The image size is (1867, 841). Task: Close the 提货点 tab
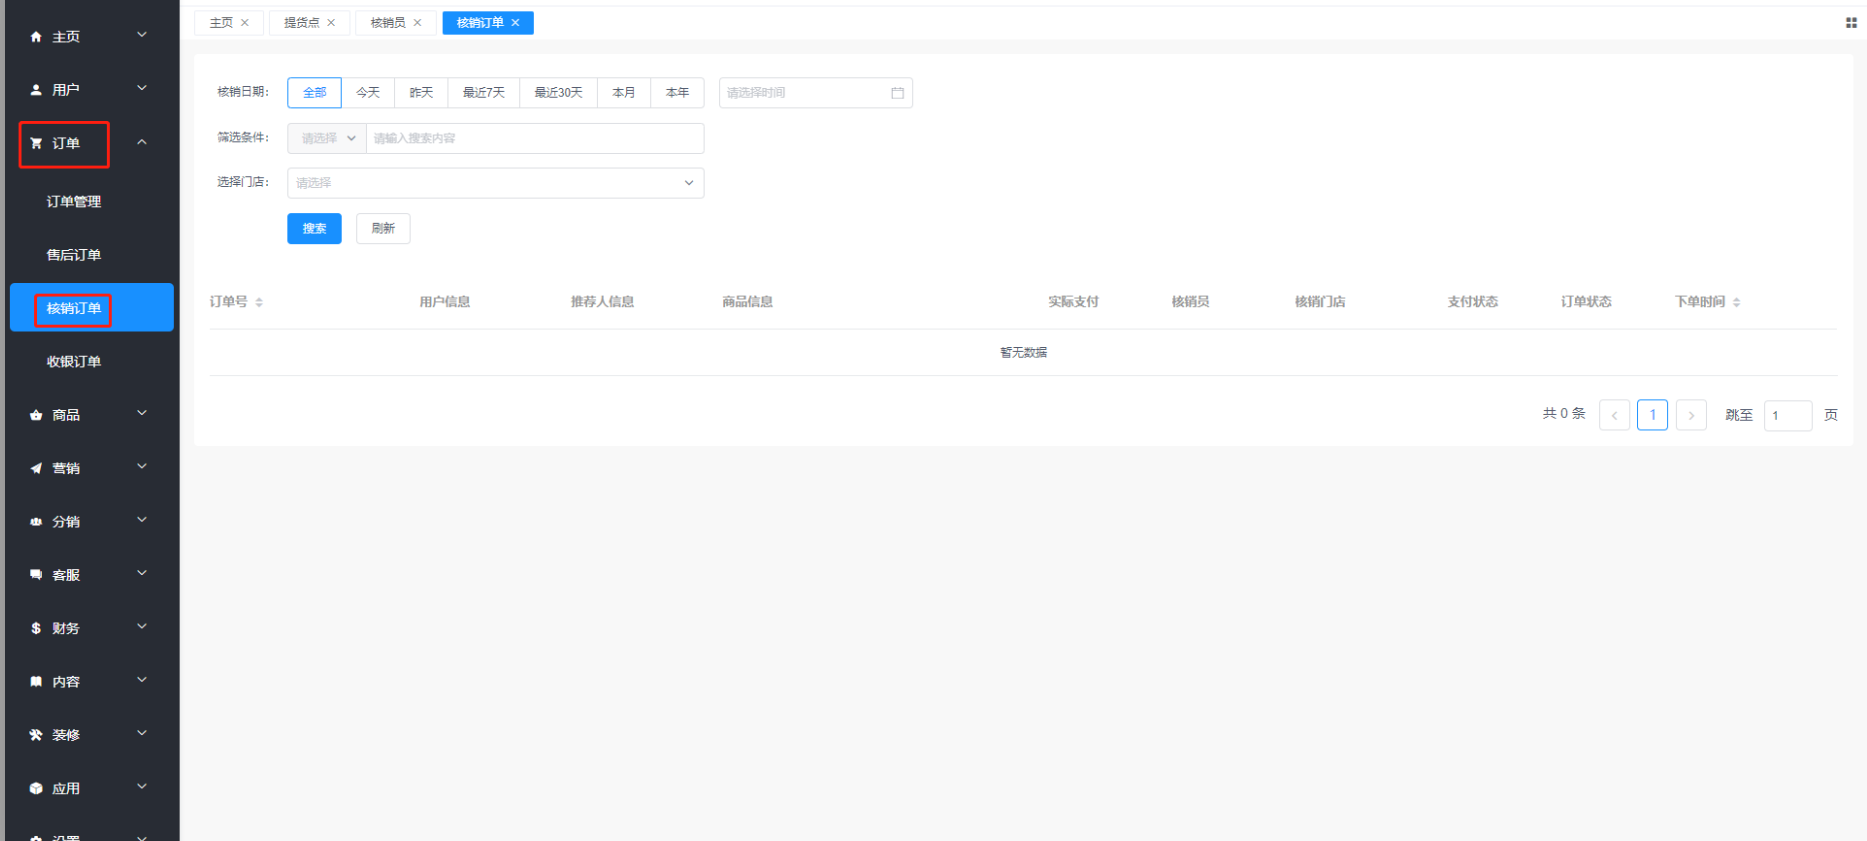[331, 23]
